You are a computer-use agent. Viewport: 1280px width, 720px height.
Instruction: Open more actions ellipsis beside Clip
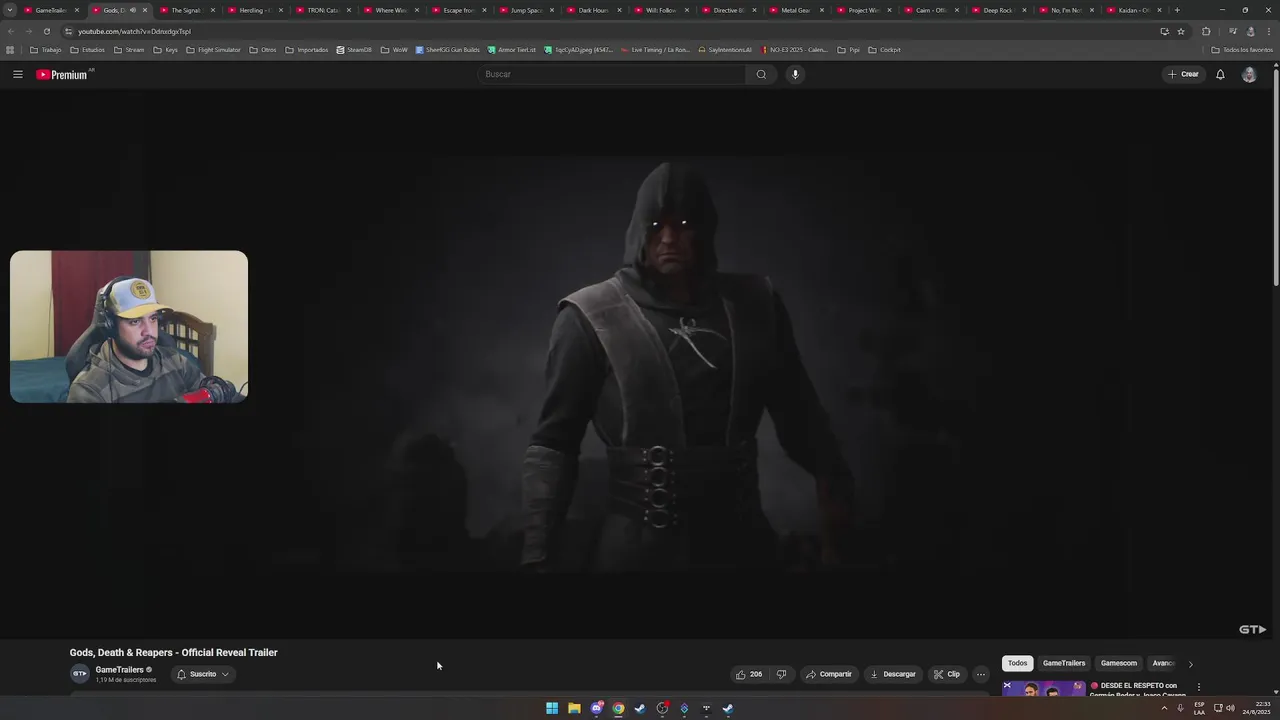pos(980,674)
